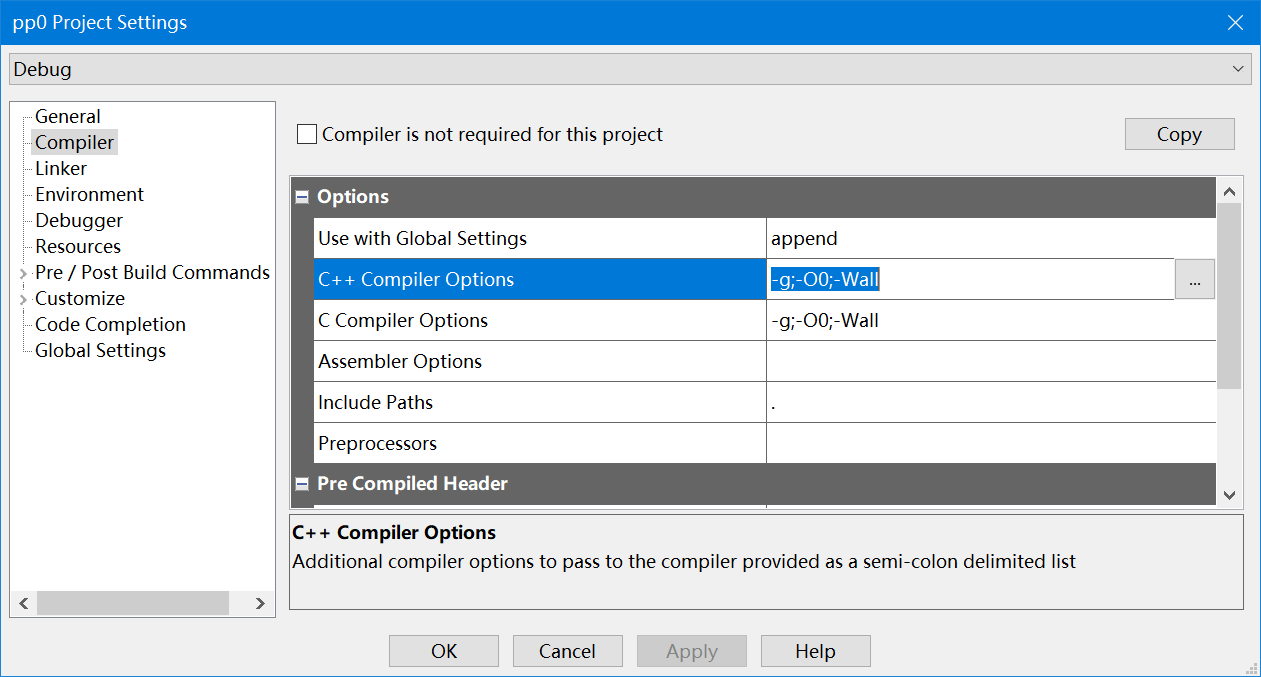Open Help for project settings

click(815, 651)
